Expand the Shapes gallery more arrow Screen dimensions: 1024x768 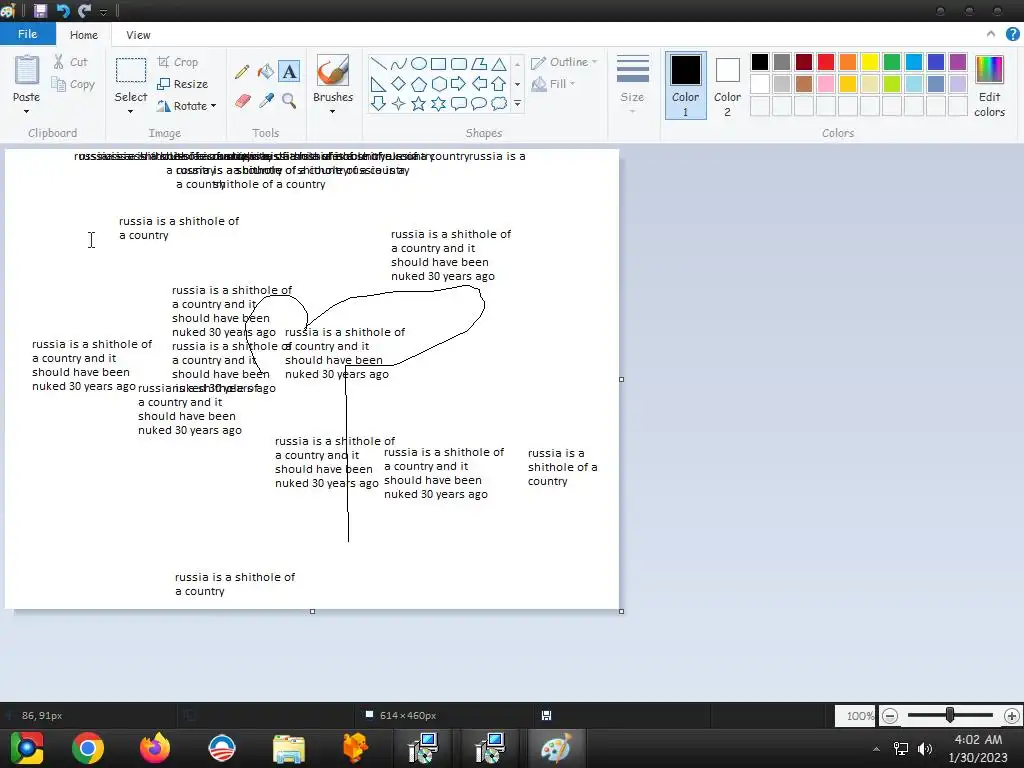click(517, 103)
